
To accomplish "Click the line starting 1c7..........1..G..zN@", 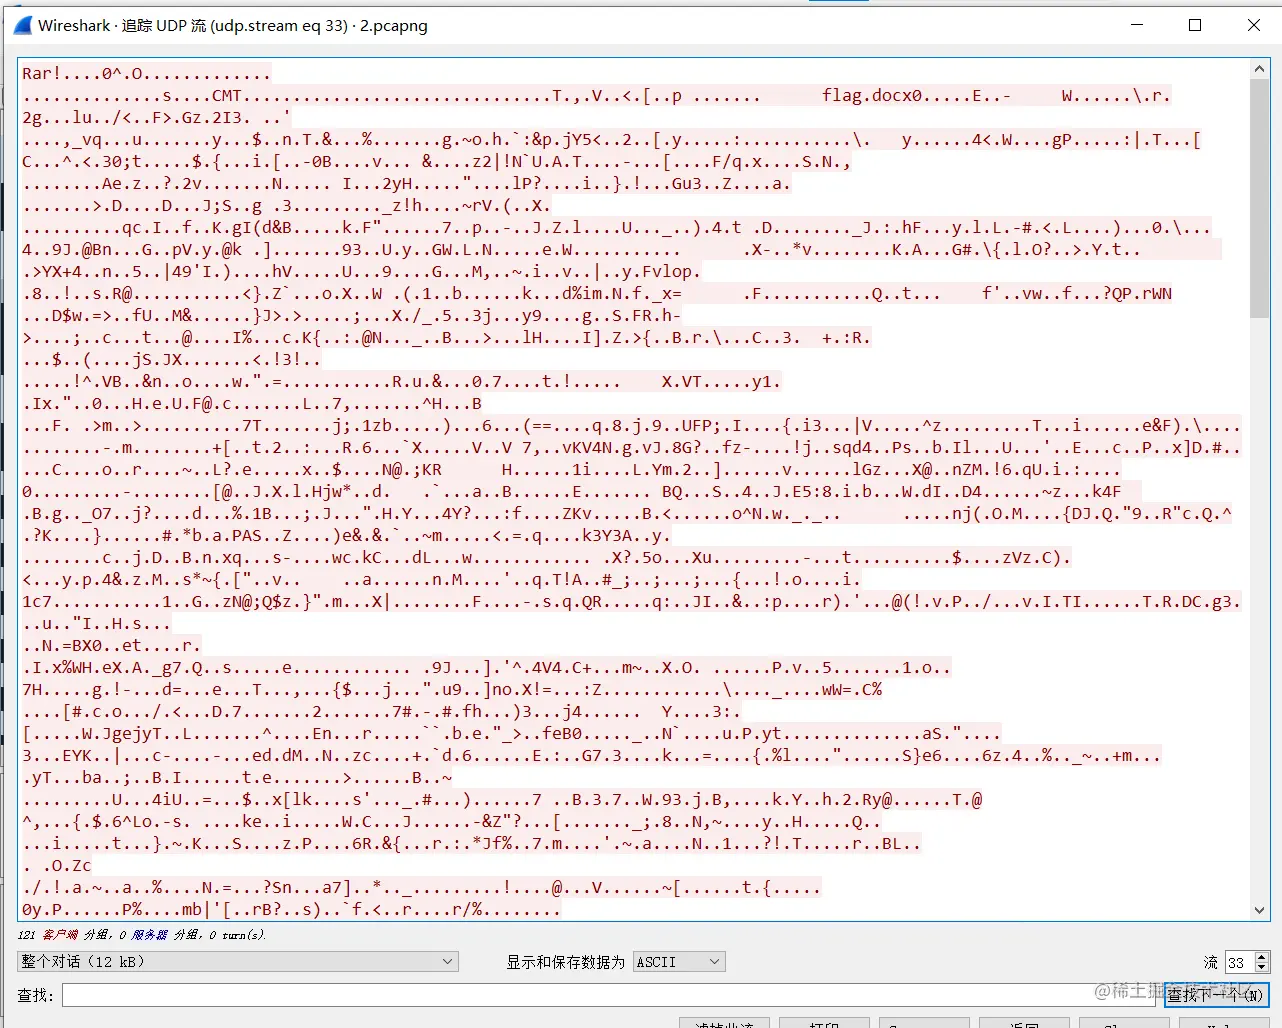I will click(632, 601).
